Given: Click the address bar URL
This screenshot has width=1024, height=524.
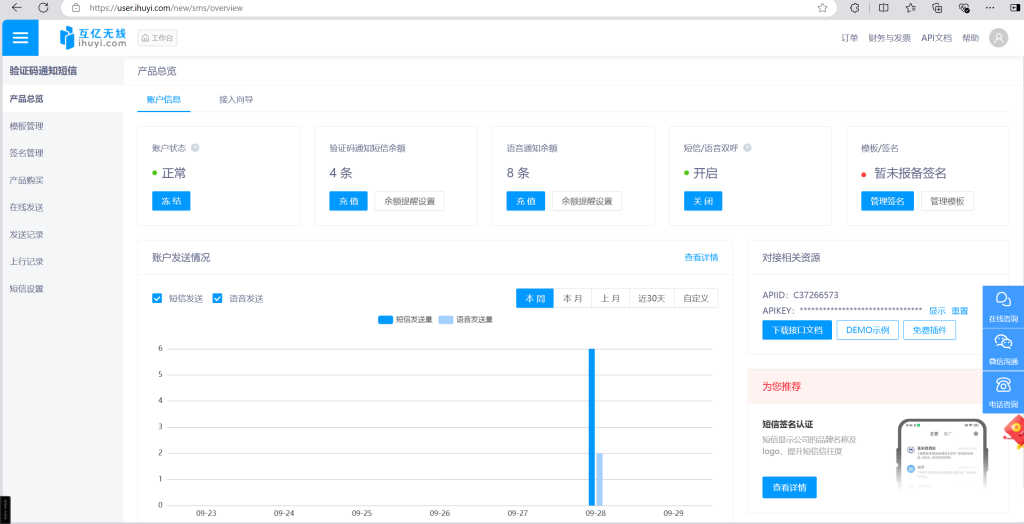Looking at the screenshot, I should click(167, 8).
